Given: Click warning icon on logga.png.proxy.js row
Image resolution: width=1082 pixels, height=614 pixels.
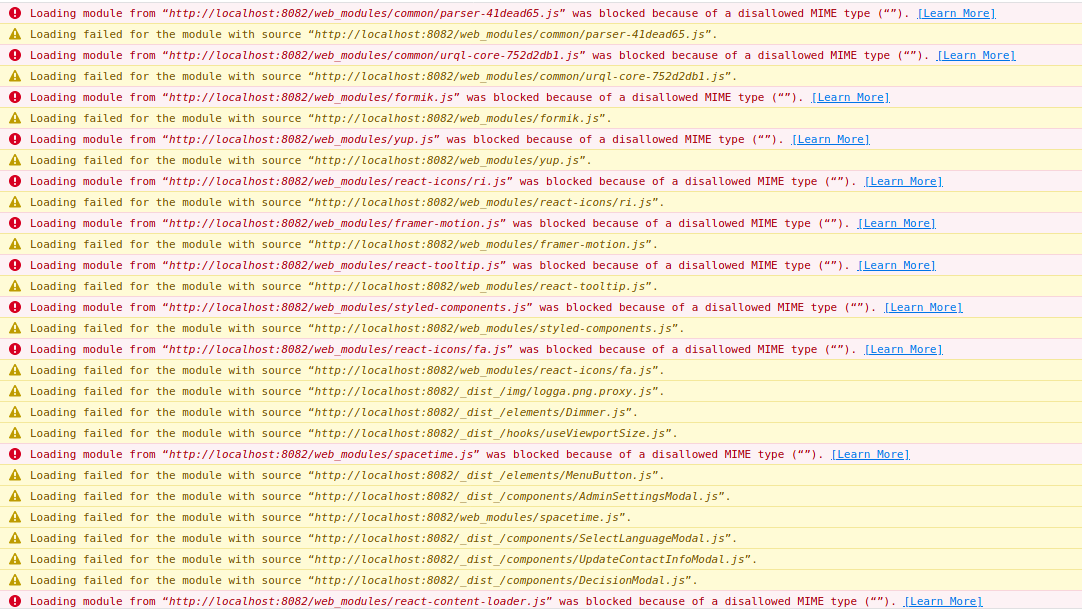Looking at the screenshot, I should [15, 391].
